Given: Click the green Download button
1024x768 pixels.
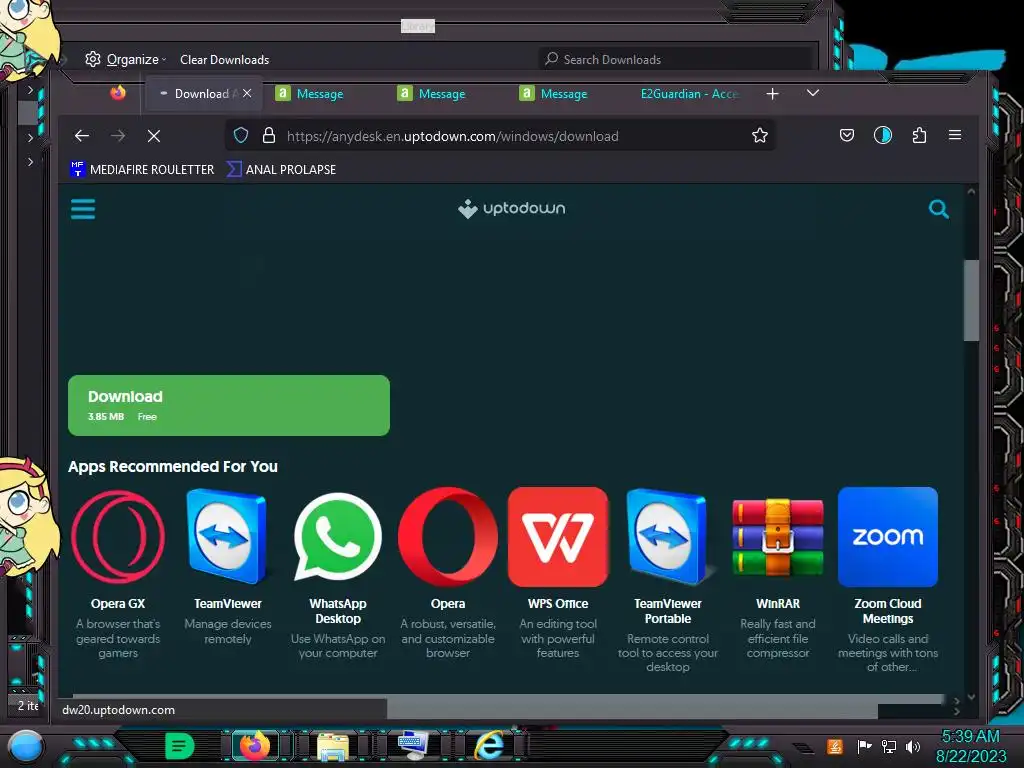Looking at the screenshot, I should pyautogui.click(x=229, y=405).
